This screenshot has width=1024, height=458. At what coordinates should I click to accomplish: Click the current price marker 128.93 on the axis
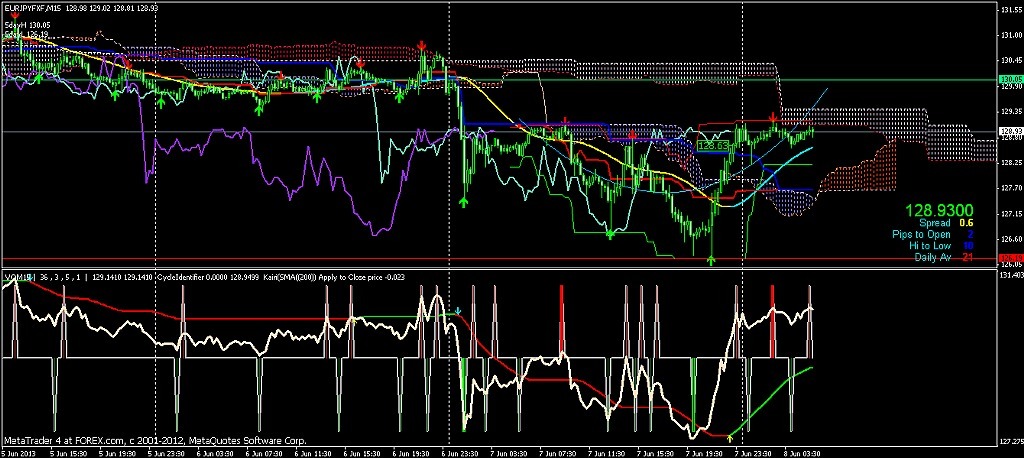click(x=1010, y=132)
